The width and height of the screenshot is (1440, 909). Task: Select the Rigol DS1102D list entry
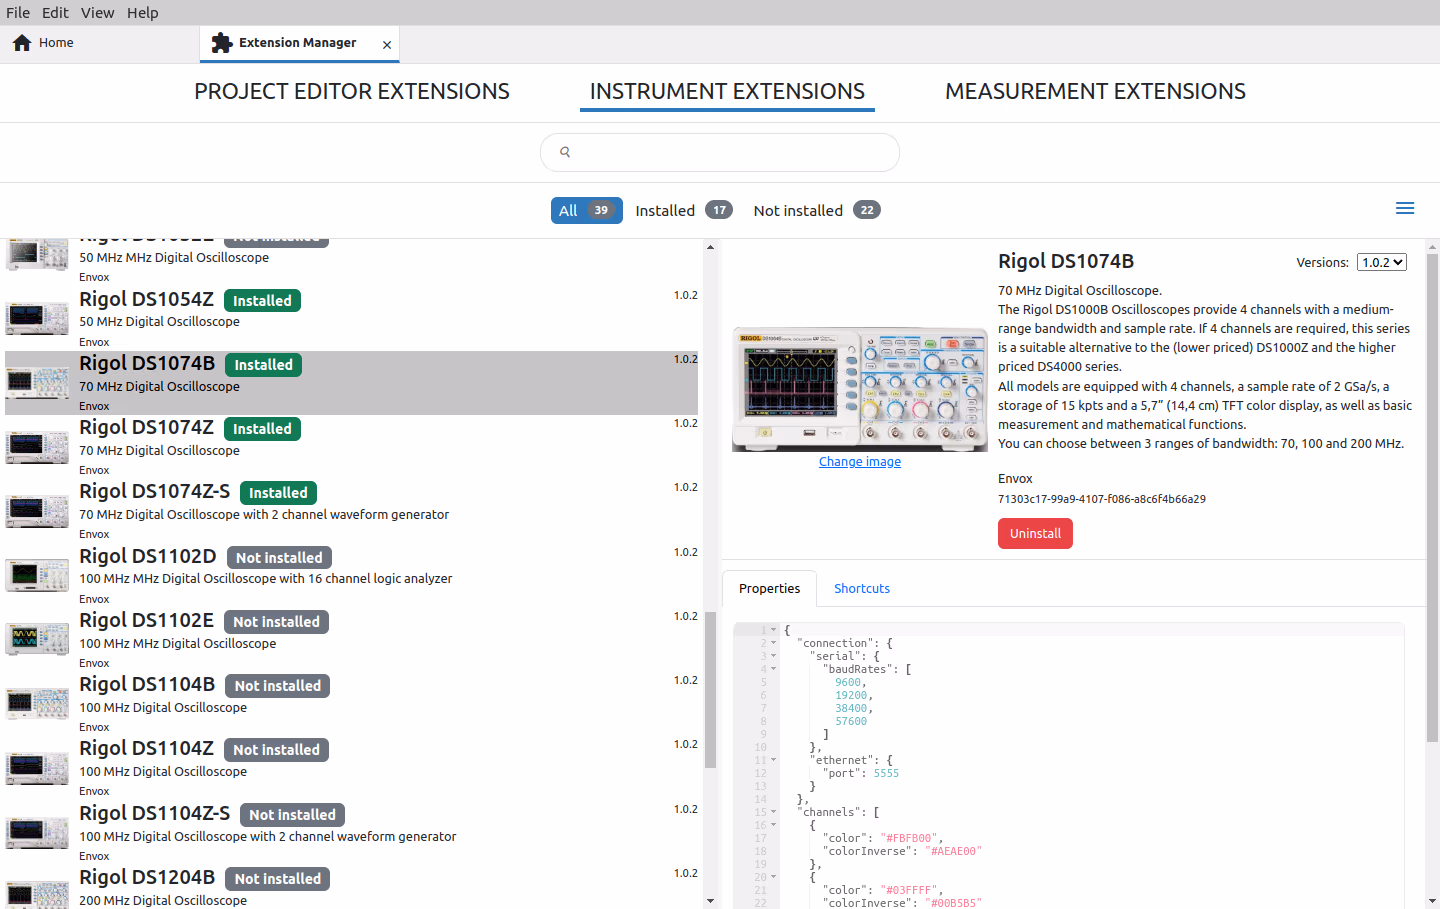click(351, 576)
